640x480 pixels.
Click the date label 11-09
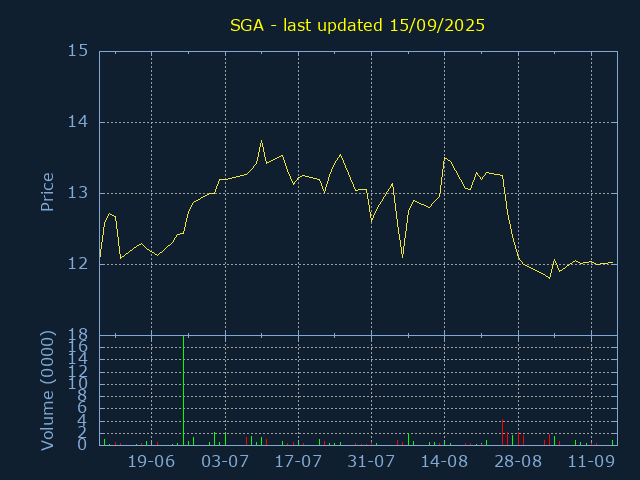pos(591,462)
